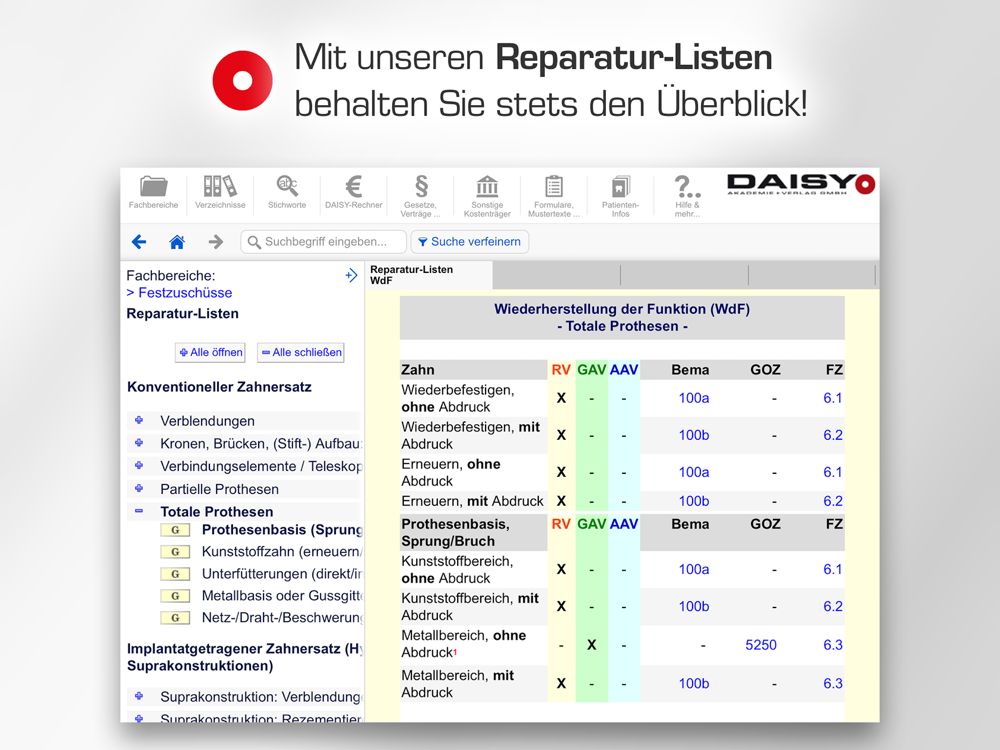Click the Reparatur-Listen sidebar heading
This screenshot has width=1000, height=750.
[182, 314]
